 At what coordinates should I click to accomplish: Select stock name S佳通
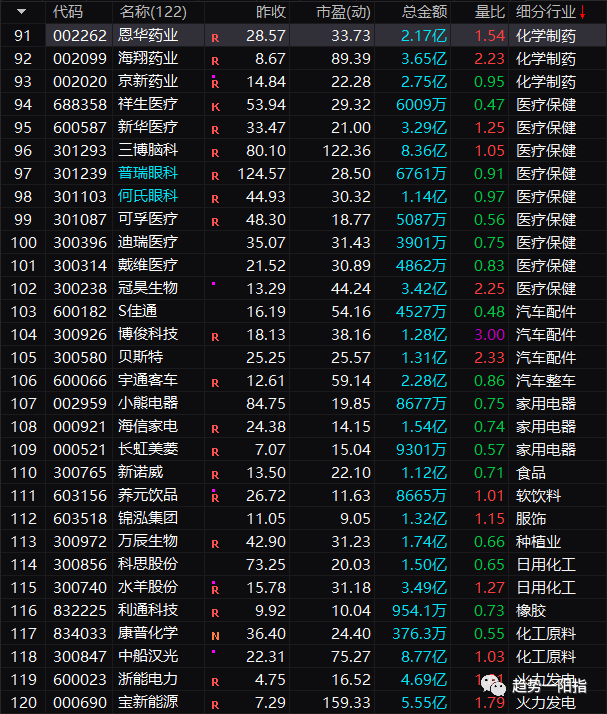(x=138, y=311)
